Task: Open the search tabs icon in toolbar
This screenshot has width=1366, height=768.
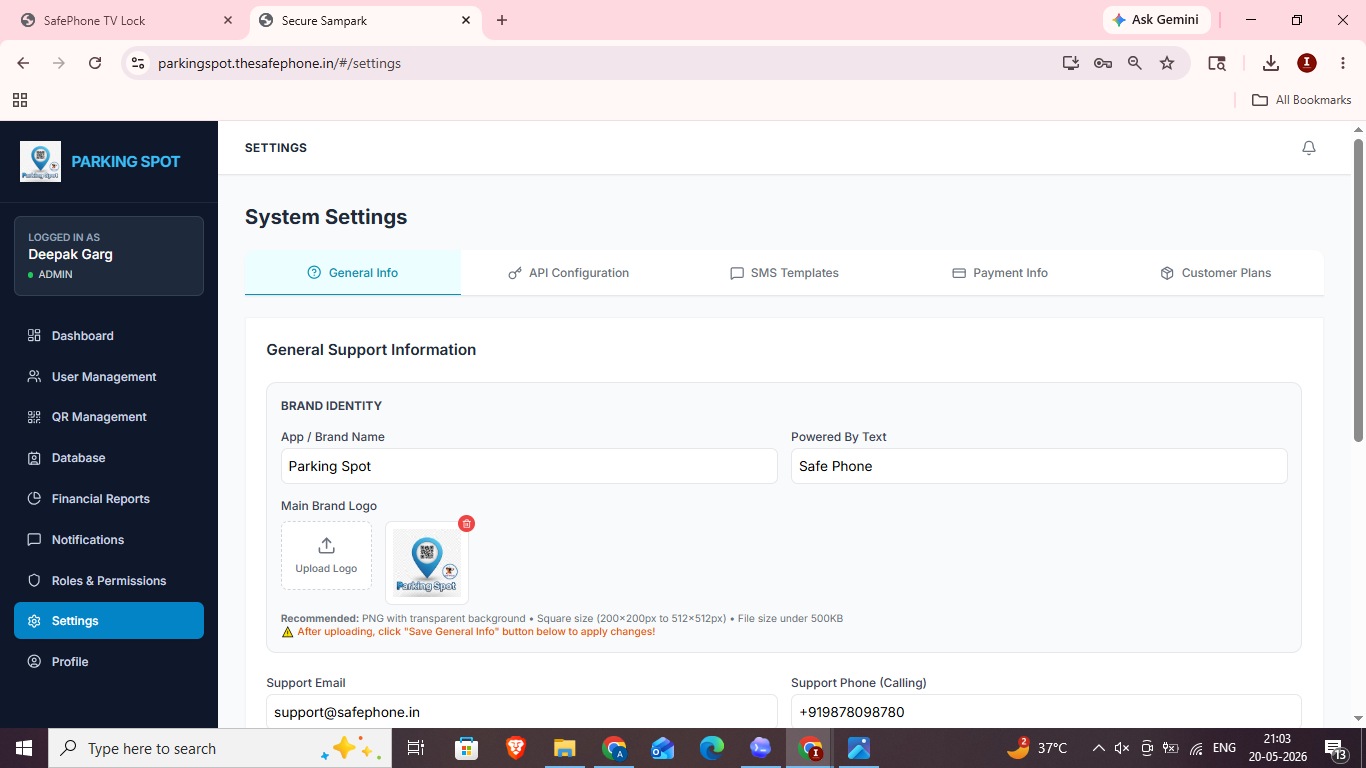Action: point(1217,63)
